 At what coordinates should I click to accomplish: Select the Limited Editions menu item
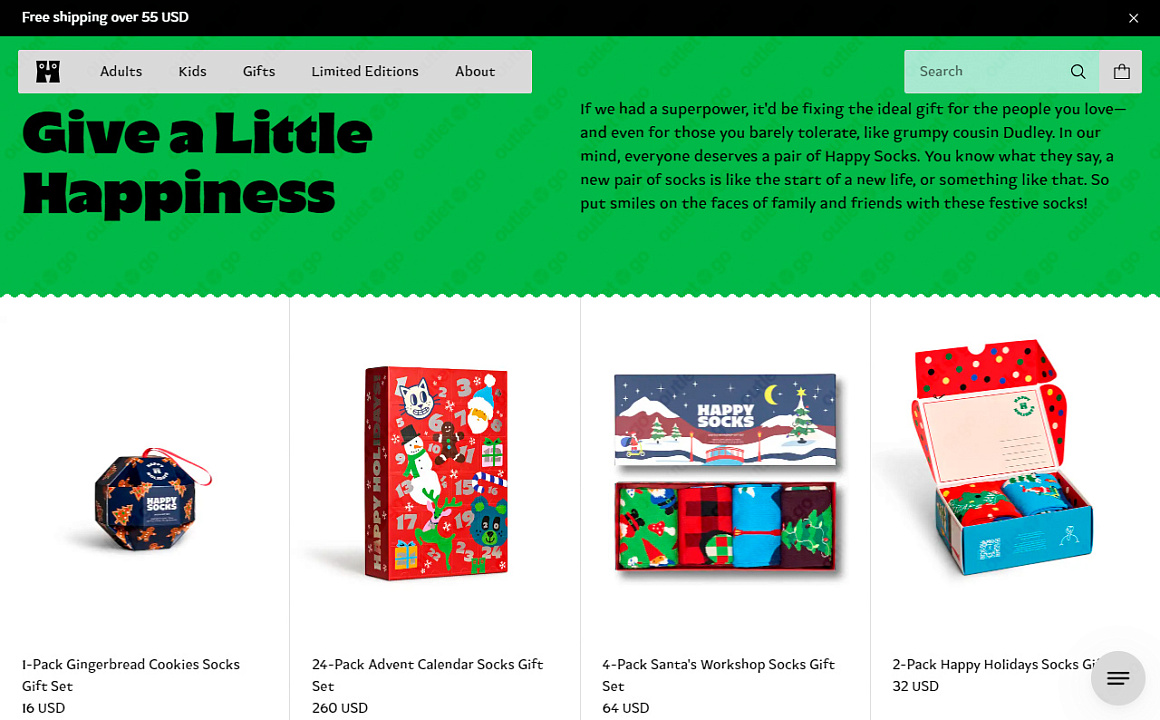(x=365, y=72)
